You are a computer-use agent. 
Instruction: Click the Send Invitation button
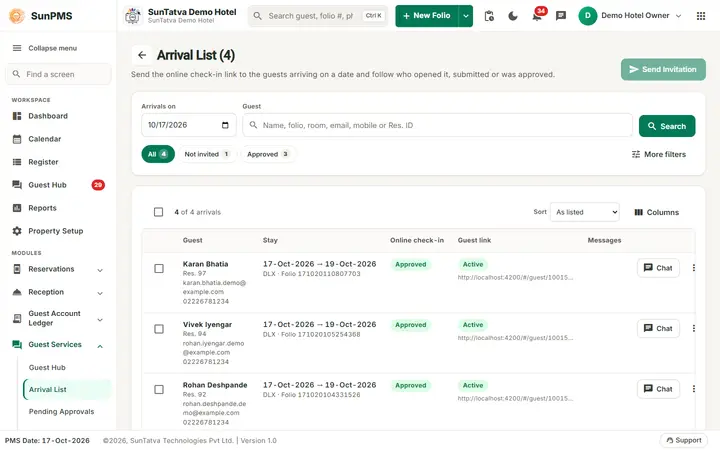pyautogui.click(x=663, y=69)
